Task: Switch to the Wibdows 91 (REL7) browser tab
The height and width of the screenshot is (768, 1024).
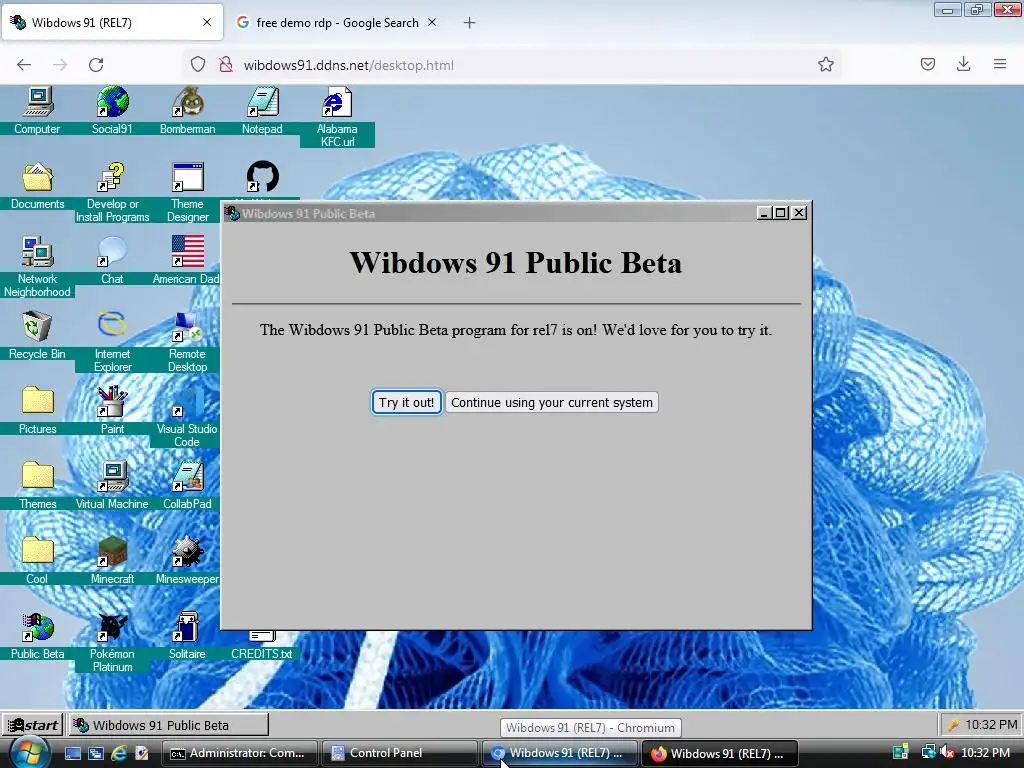Action: [112, 23]
